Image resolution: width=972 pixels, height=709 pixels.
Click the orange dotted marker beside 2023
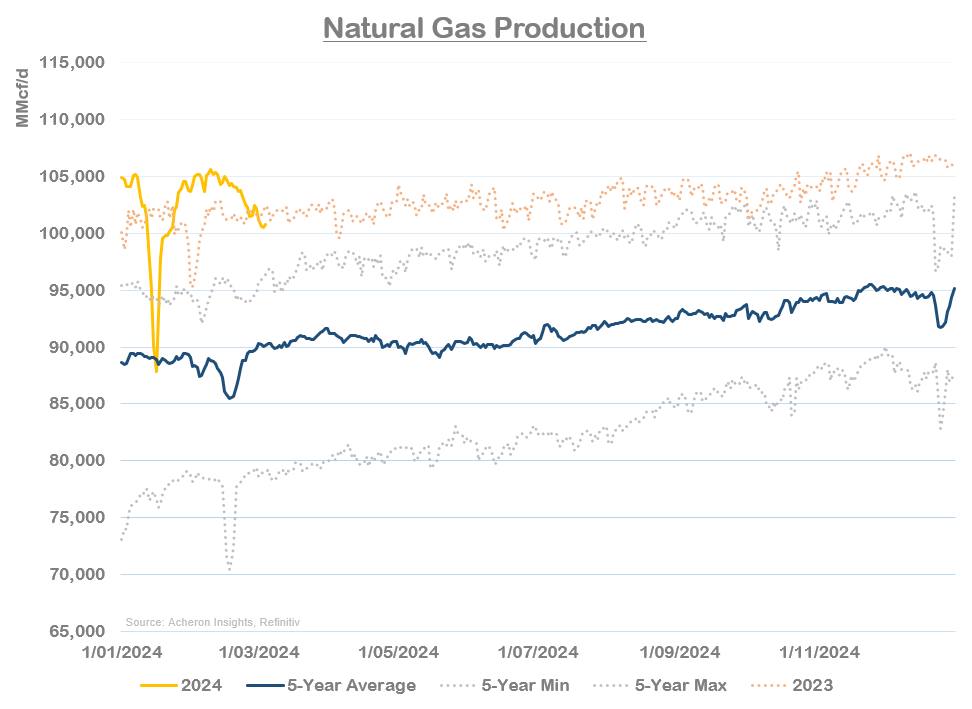tap(767, 686)
